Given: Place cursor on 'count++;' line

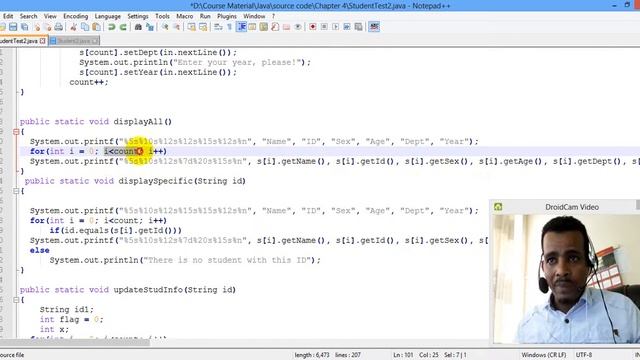Looking at the screenshot, I should (89, 82).
